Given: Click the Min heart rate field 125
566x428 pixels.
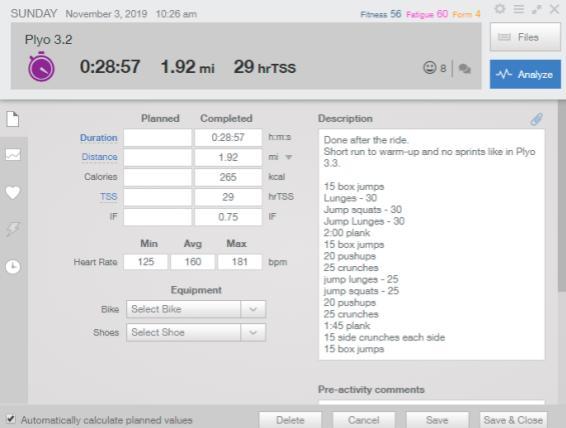Looking at the screenshot, I should click(145, 262).
